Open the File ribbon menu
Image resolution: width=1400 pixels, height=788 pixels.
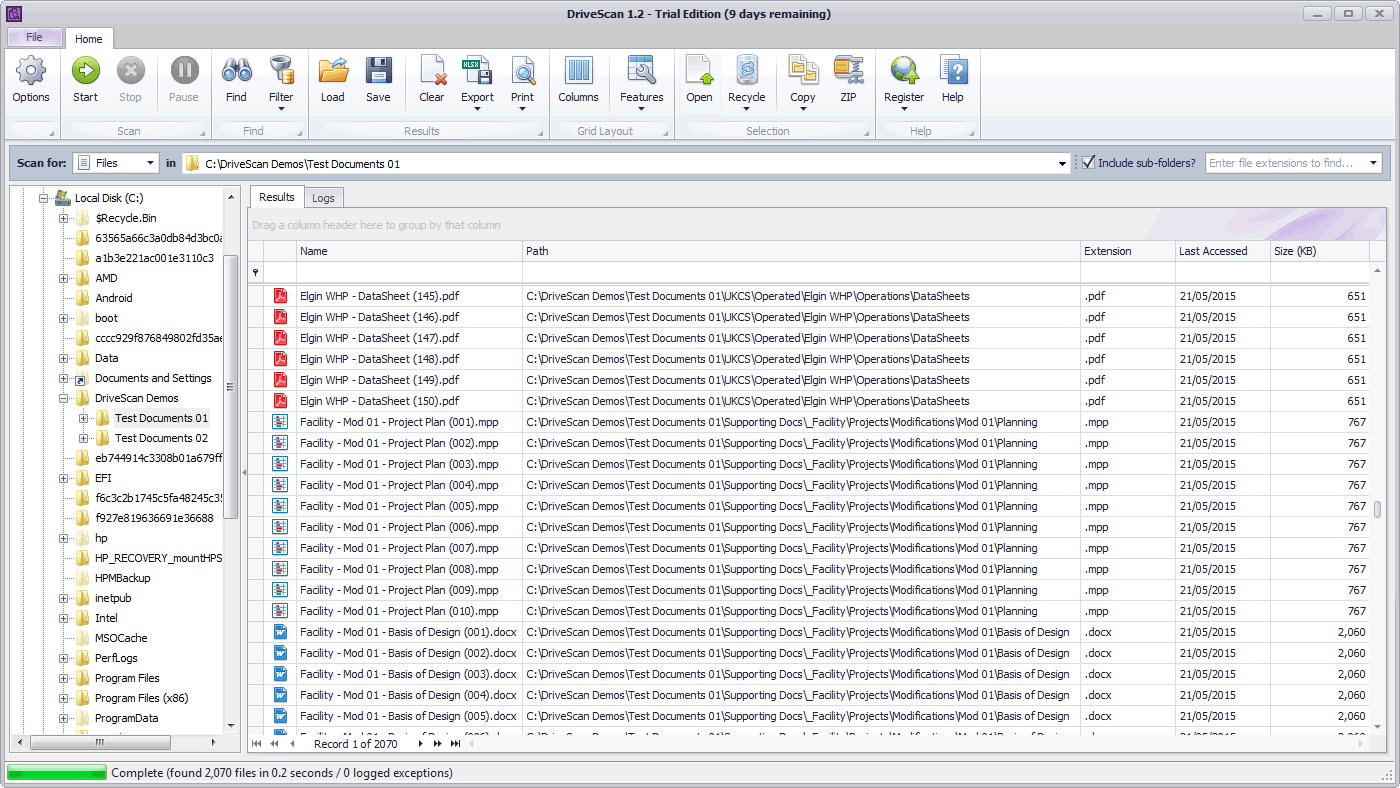pos(34,37)
